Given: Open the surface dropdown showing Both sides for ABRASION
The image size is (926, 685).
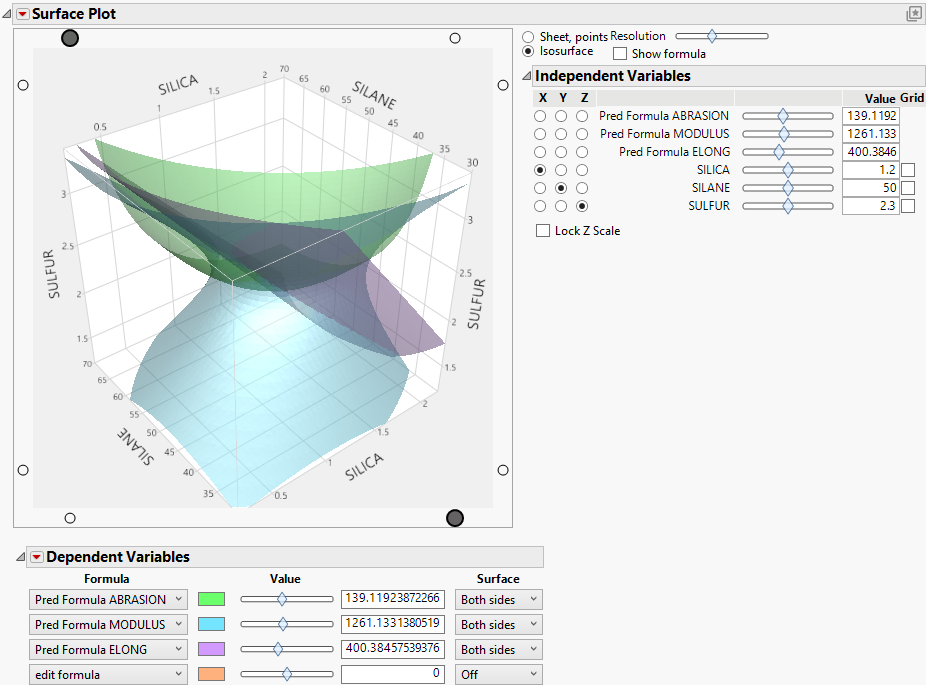Looking at the screenshot, I should pyautogui.click(x=497, y=599).
